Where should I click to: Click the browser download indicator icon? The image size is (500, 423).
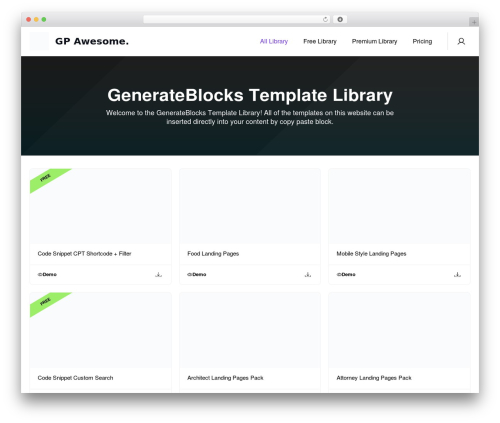[x=340, y=19]
